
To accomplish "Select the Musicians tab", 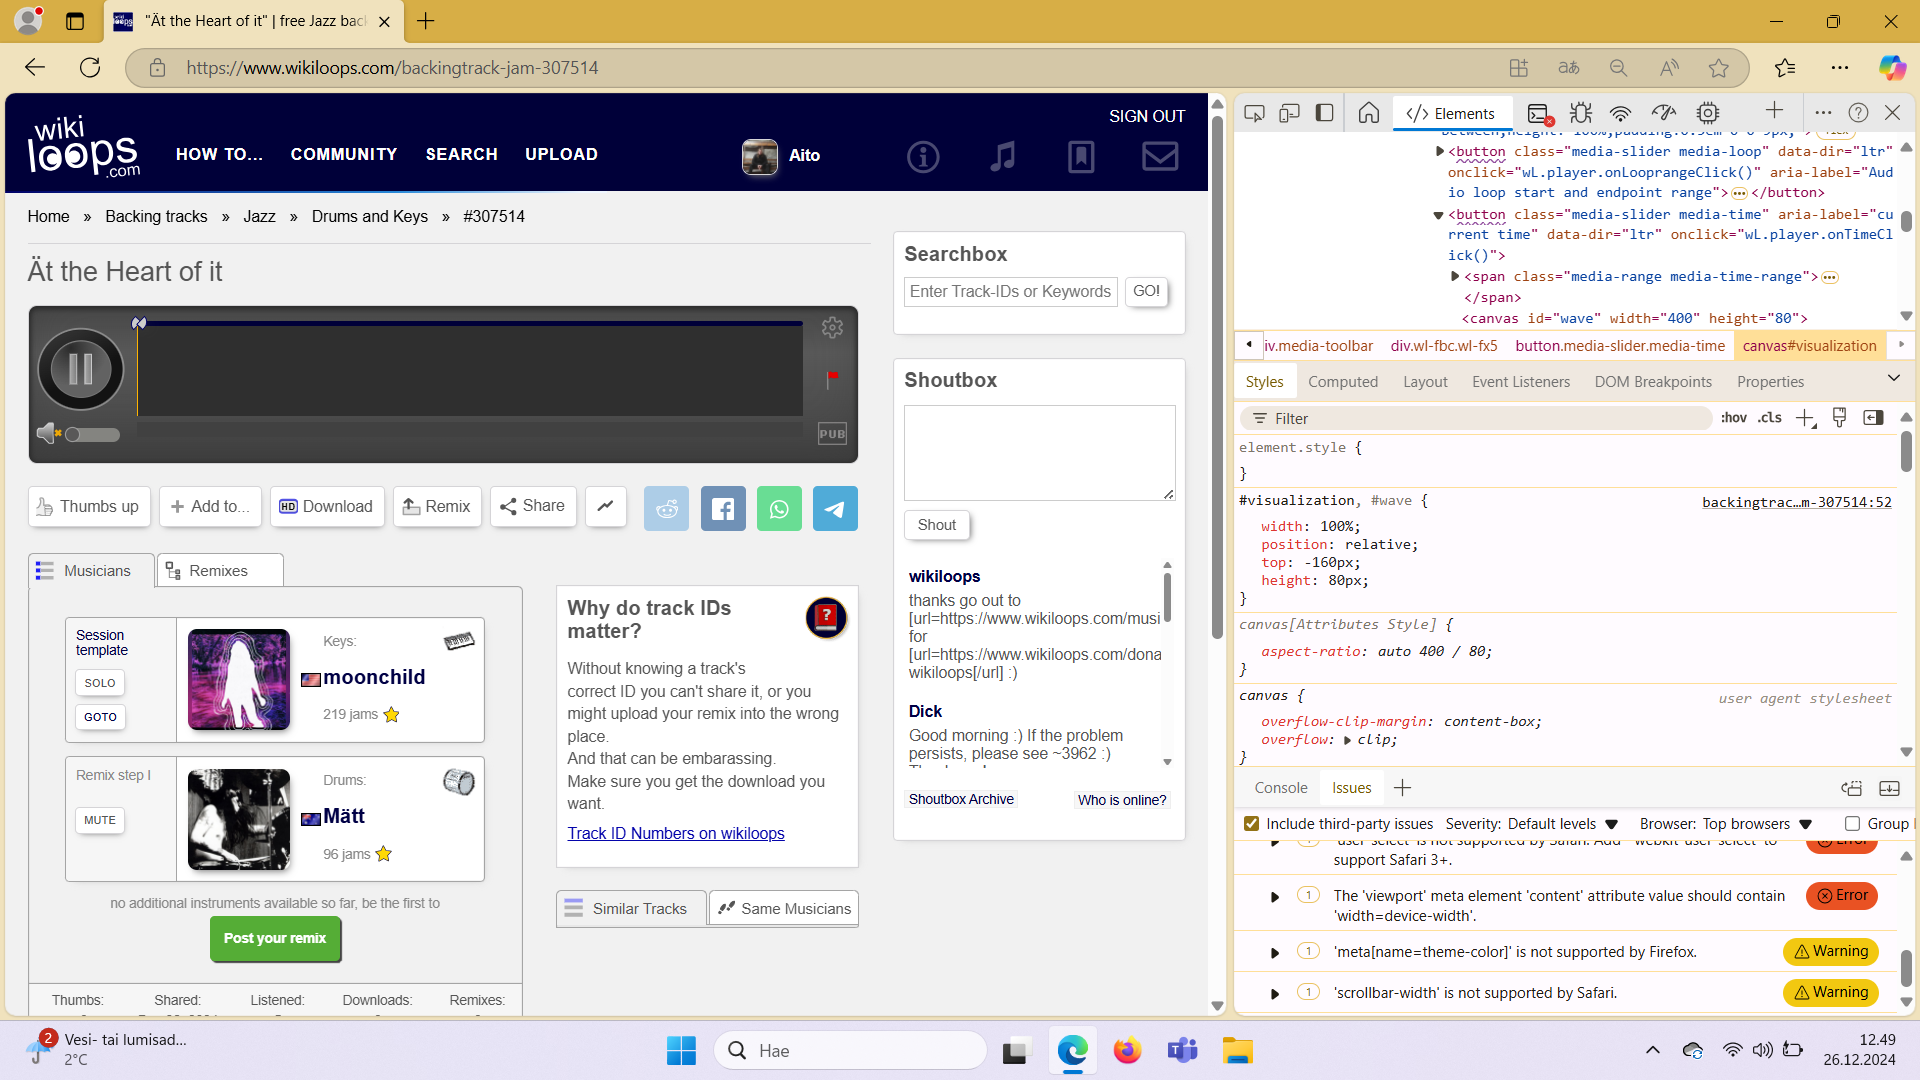I will tap(92, 570).
